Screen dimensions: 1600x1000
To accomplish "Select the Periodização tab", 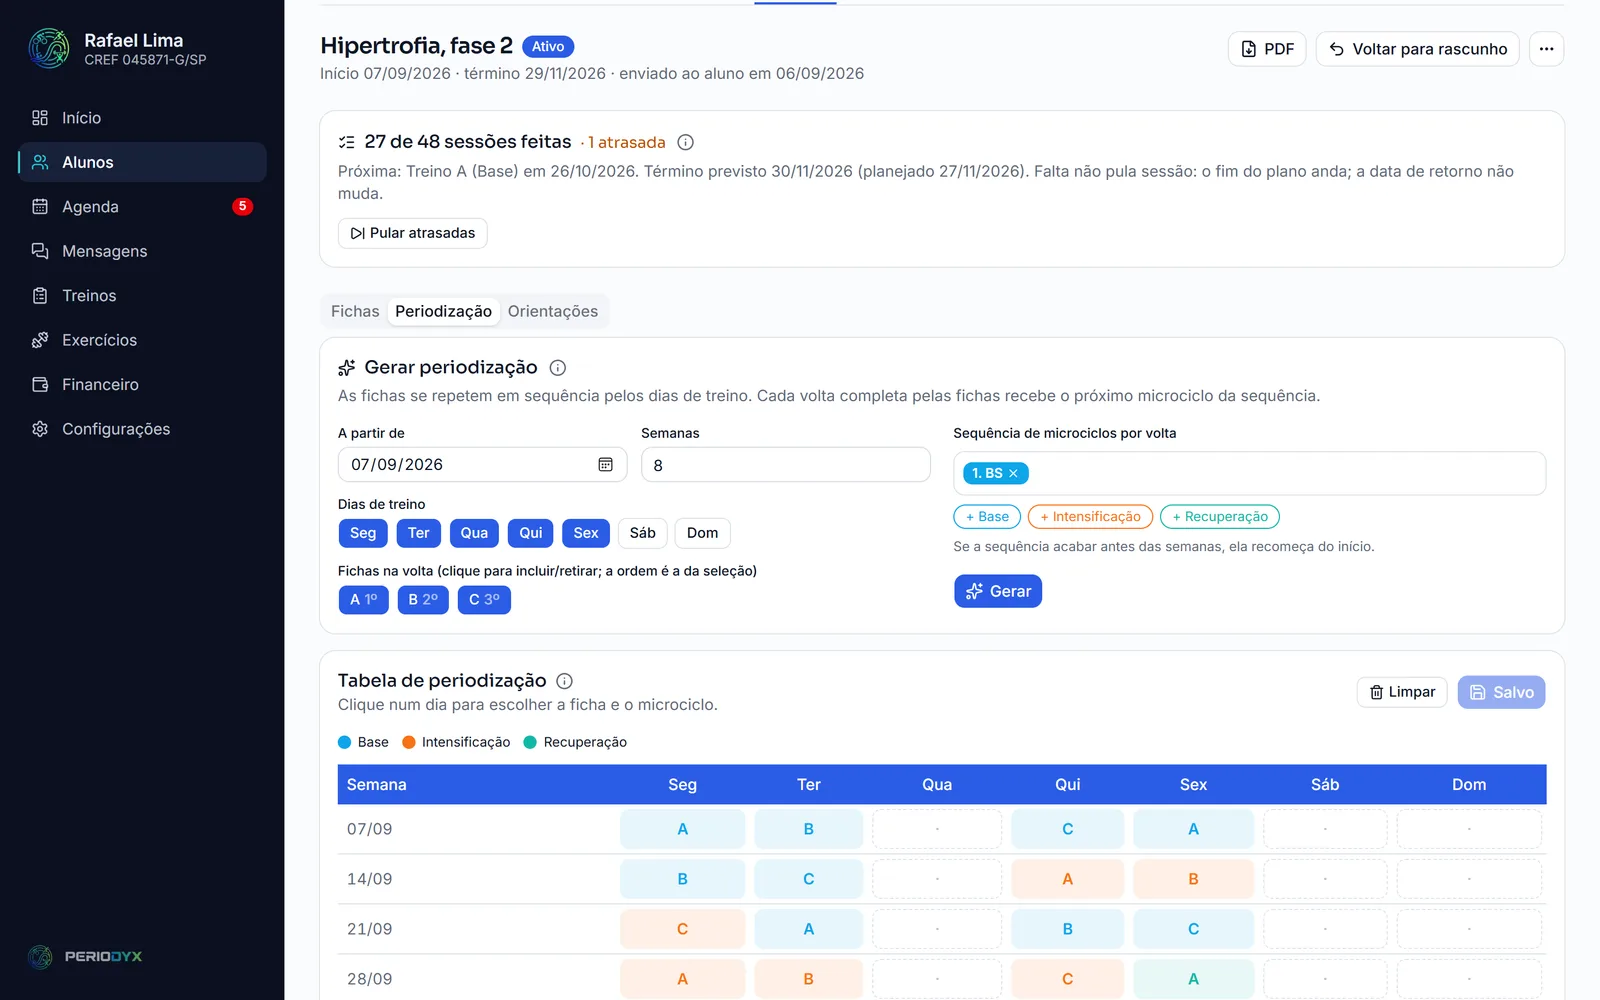I will click(443, 311).
